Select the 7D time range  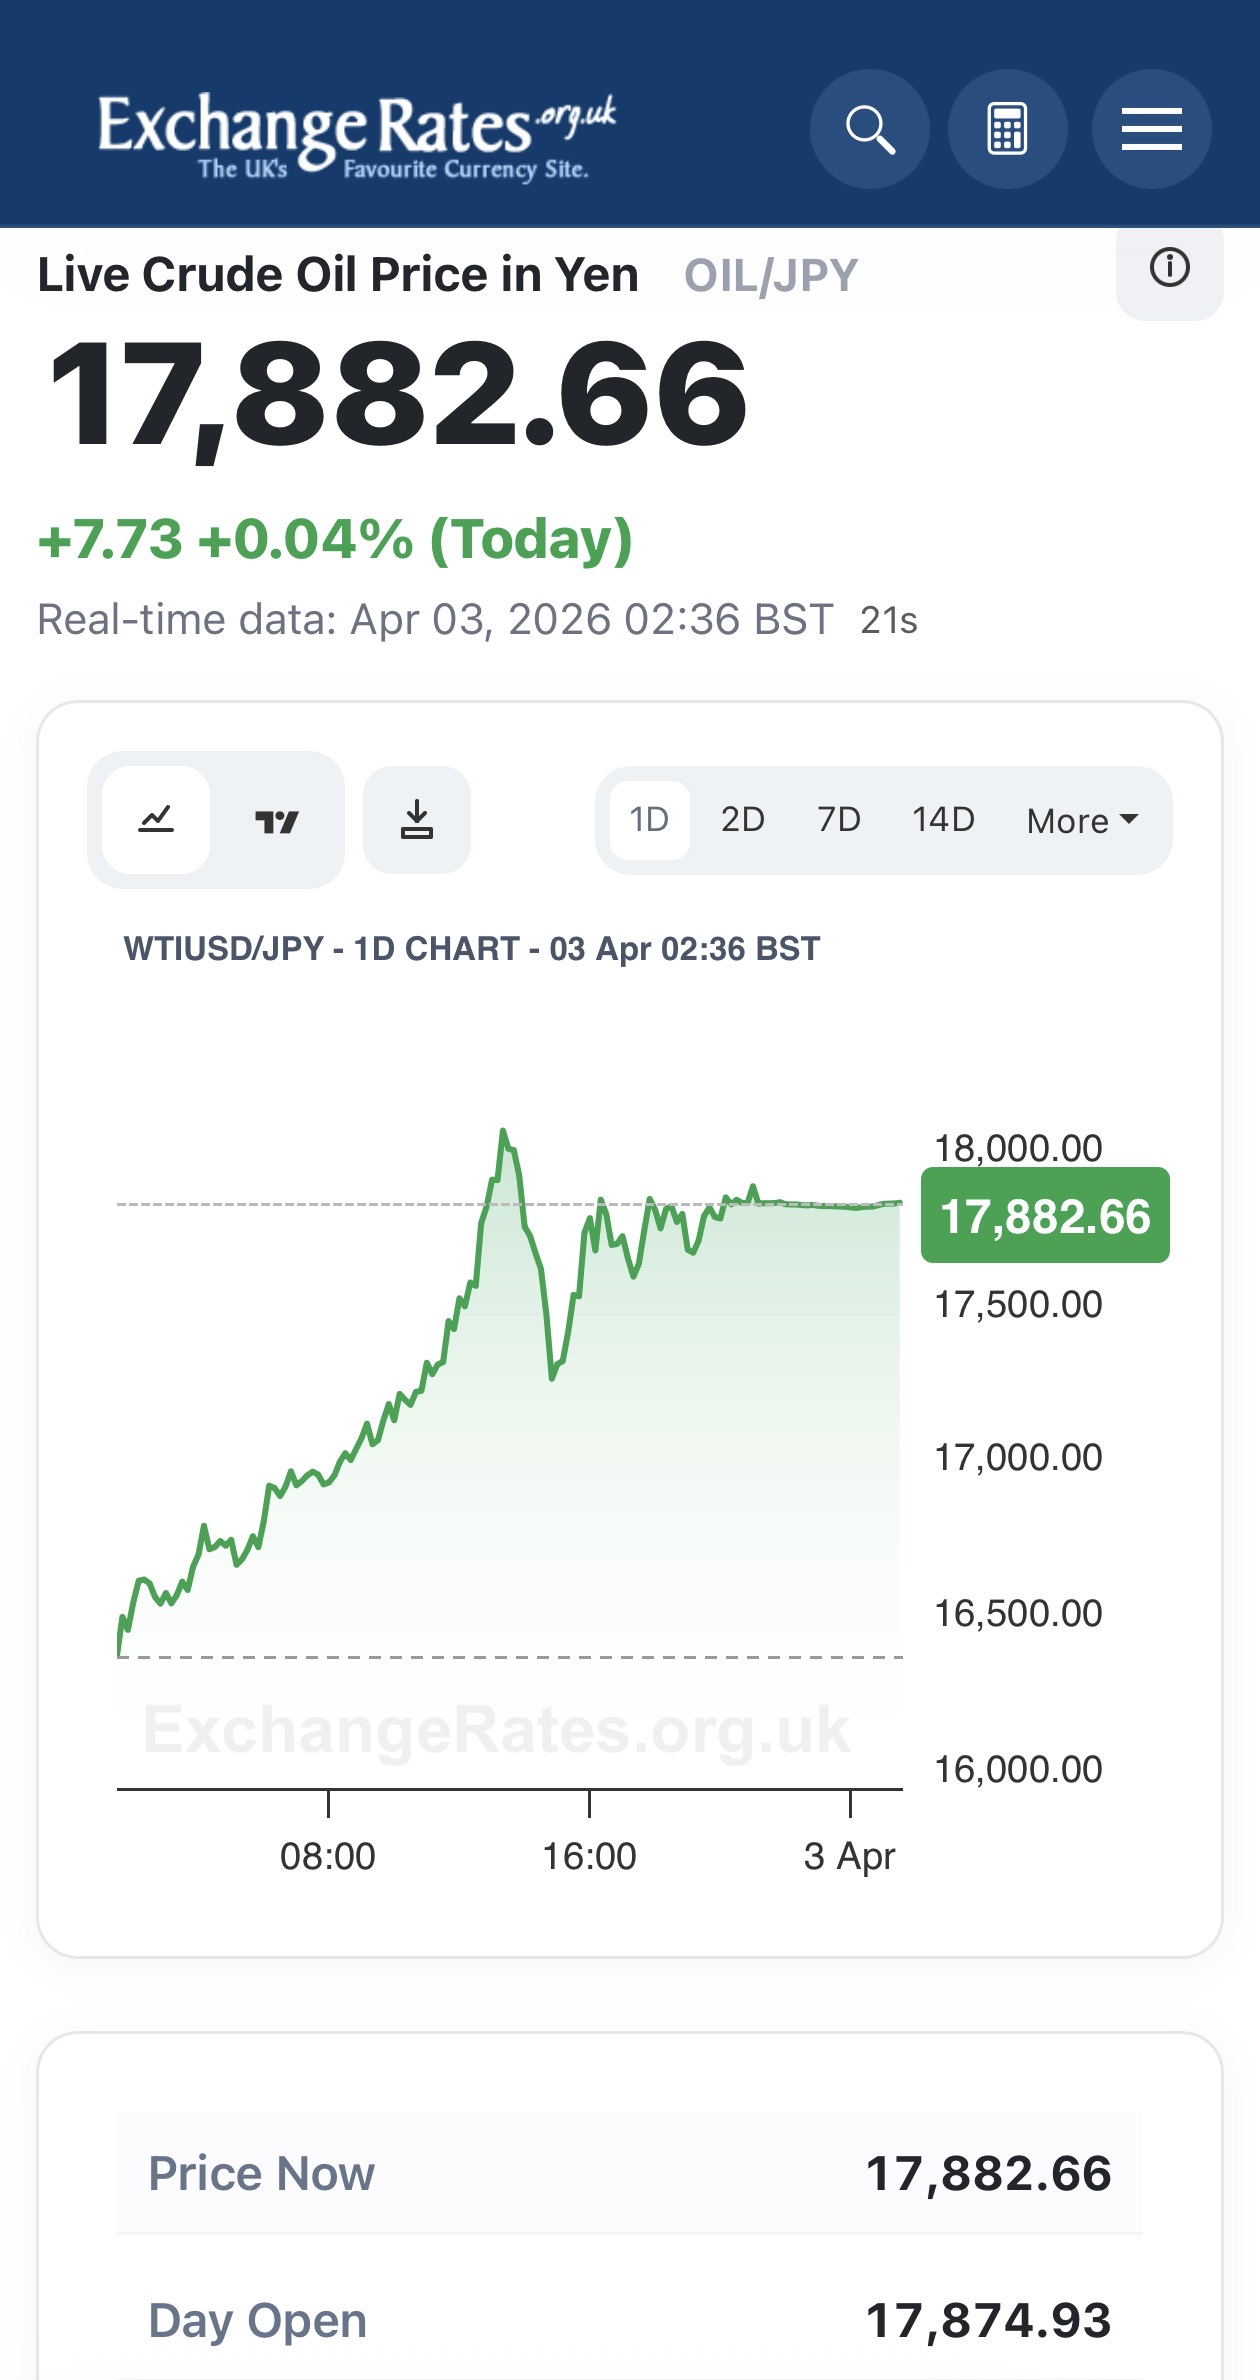click(x=839, y=820)
